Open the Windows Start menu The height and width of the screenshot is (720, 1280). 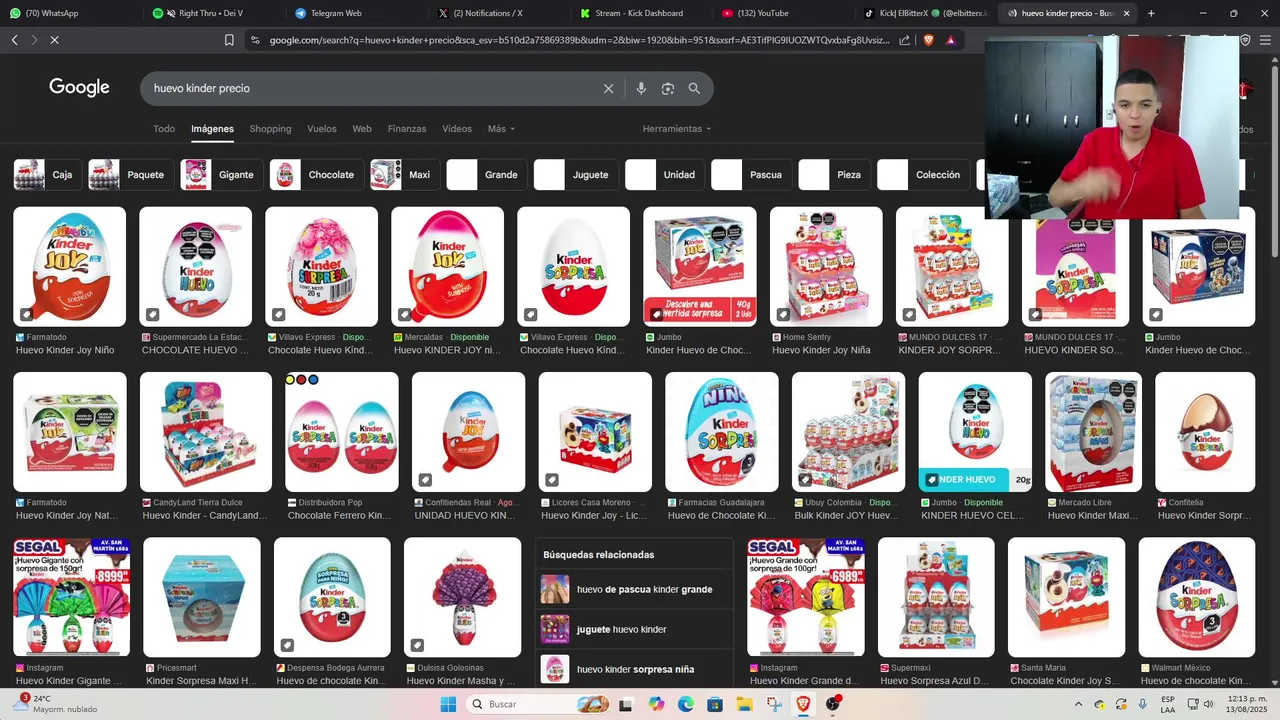tap(448, 704)
